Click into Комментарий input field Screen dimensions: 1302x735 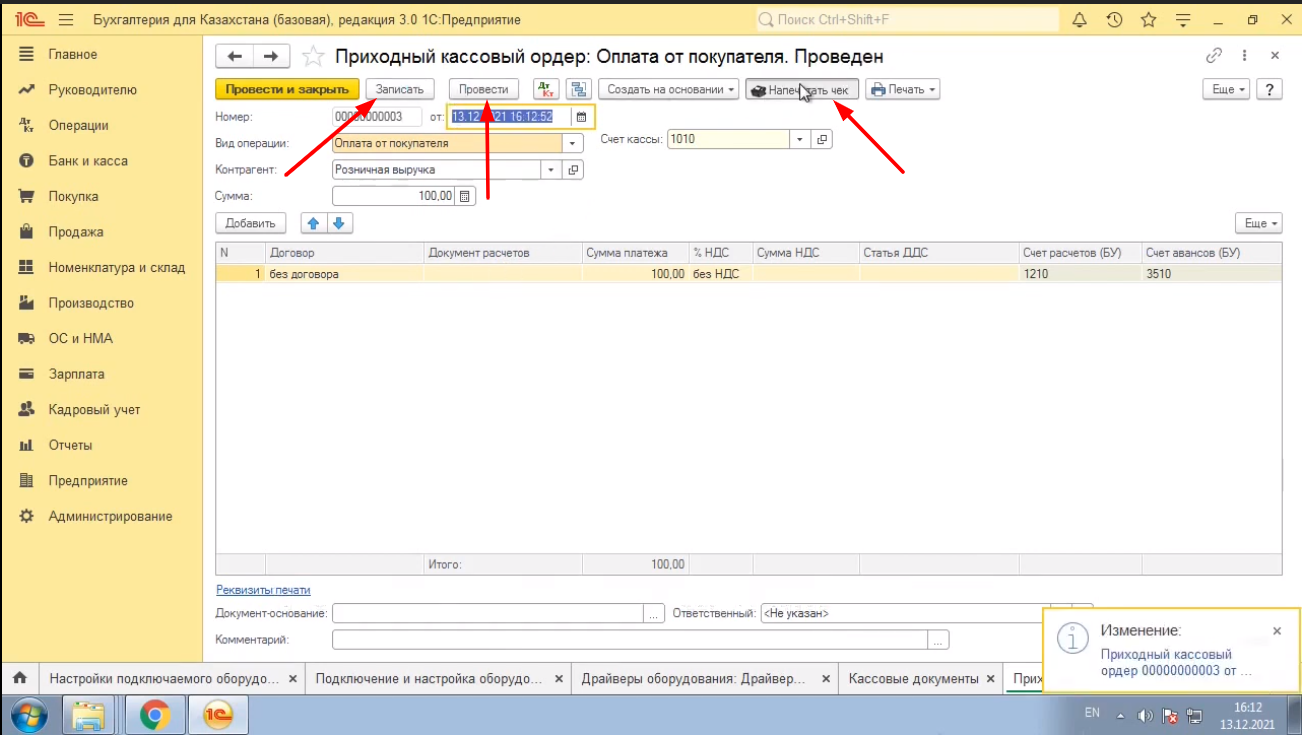coord(630,639)
